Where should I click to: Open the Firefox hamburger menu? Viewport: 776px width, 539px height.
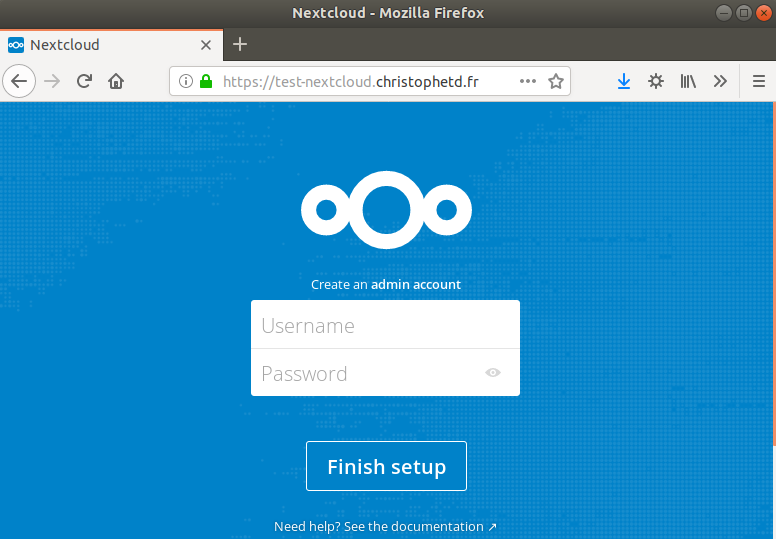[x=759, y=81]
